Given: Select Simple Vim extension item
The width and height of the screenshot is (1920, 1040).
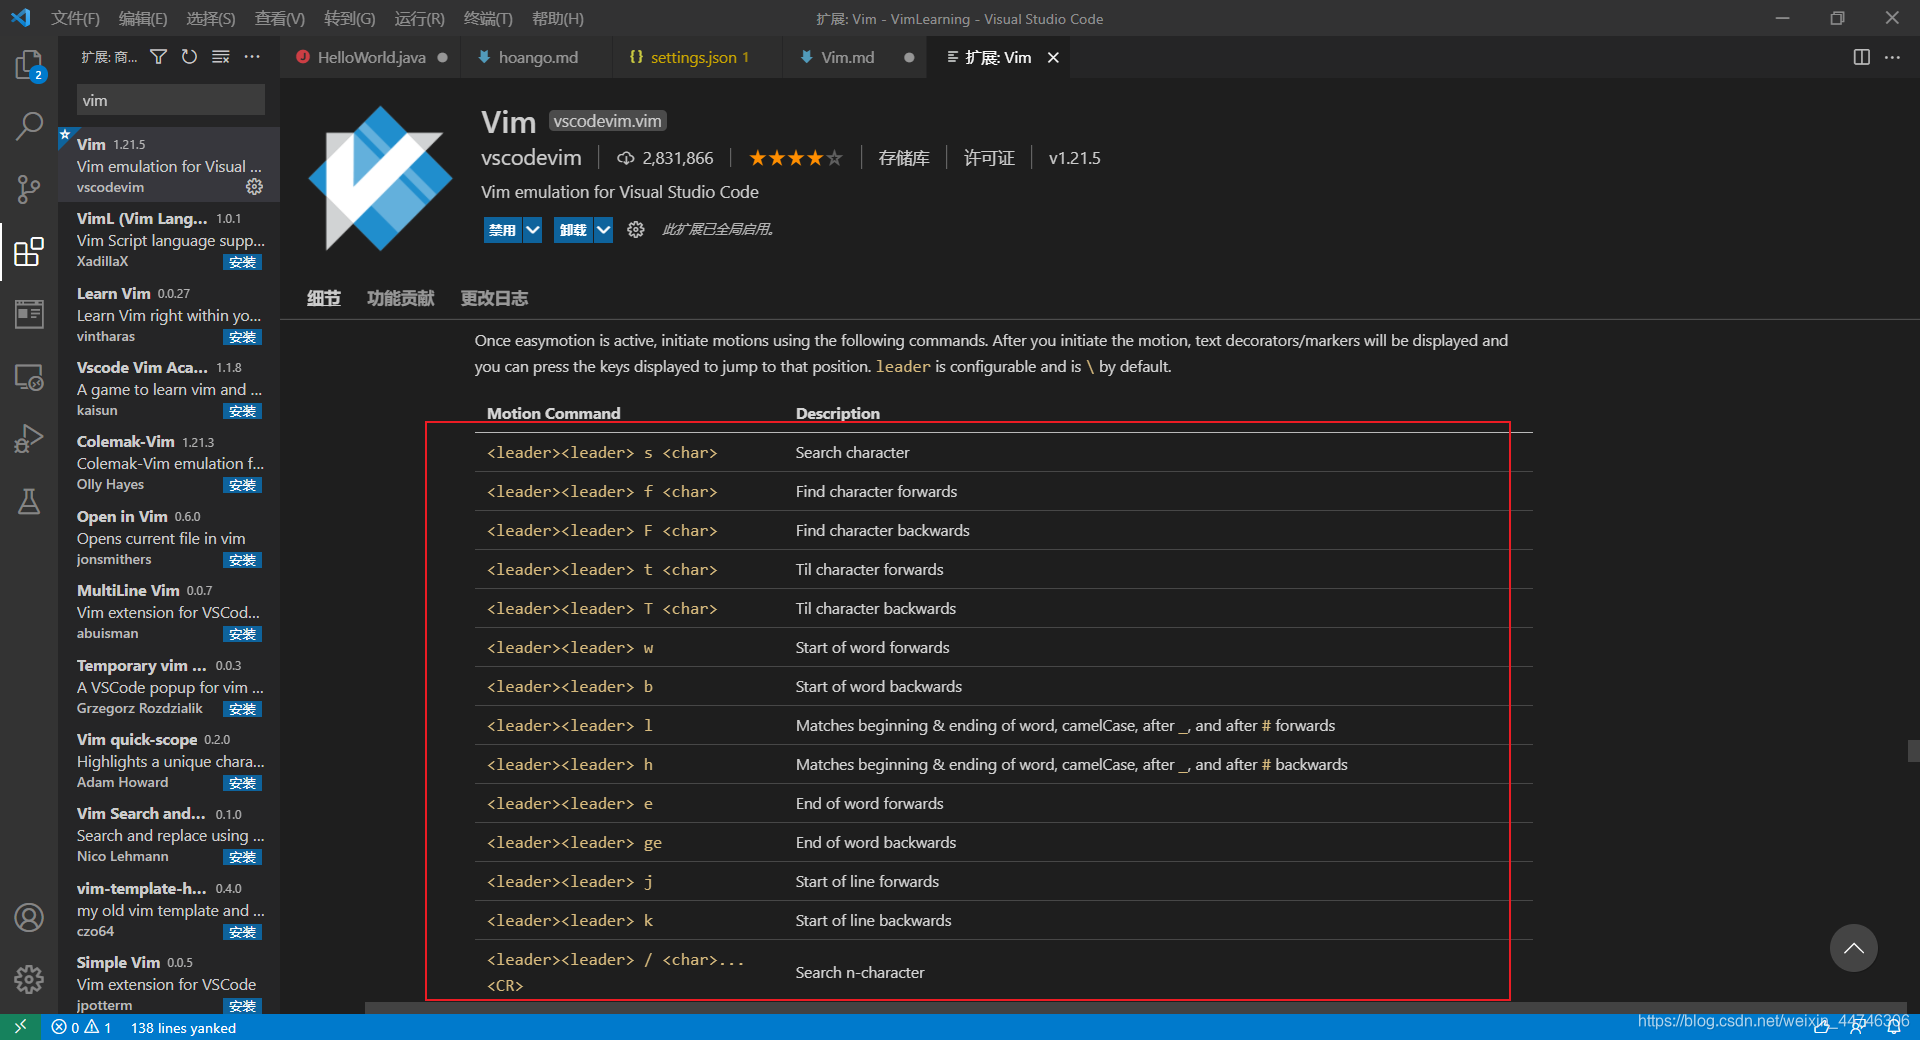Looking at the screenshot, I should (169, 983).
